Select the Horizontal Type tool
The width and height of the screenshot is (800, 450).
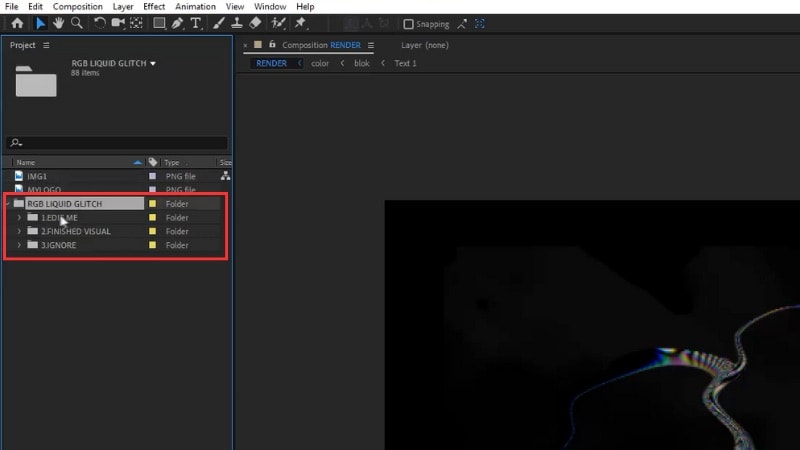(195, 23)
